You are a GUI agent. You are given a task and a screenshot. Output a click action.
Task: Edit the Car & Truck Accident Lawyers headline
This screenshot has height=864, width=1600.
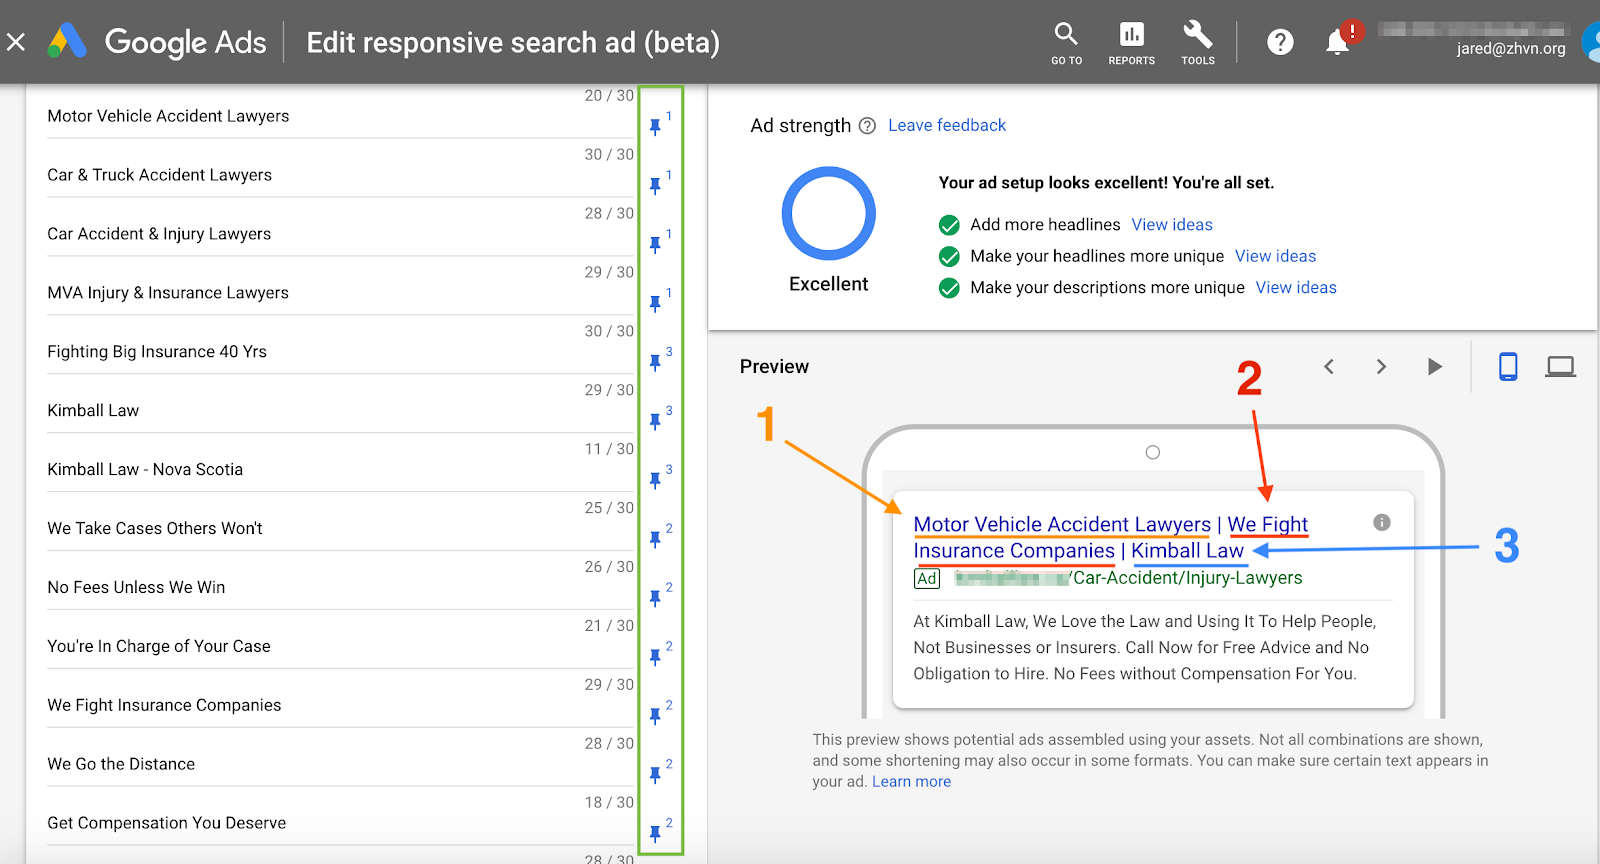click(x=340, y=175)
